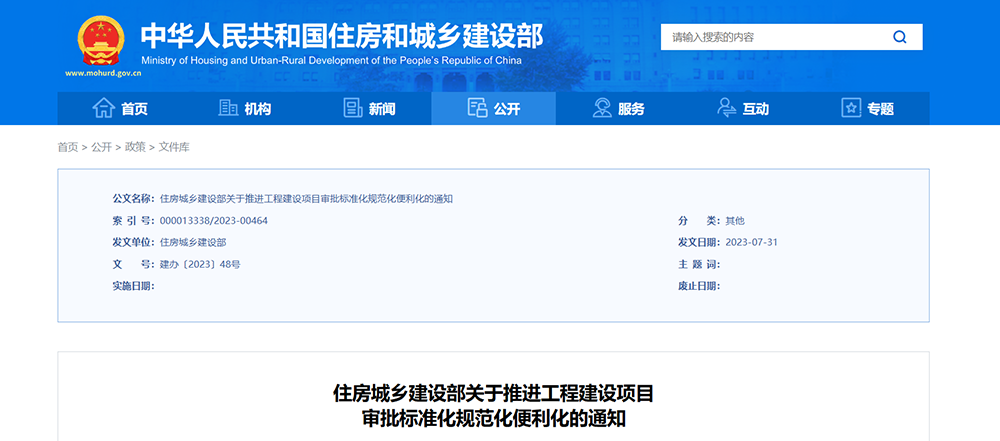This screenshot has height=441, width=1000.
Task: Open the 服务 nav label
Action: 631,109
